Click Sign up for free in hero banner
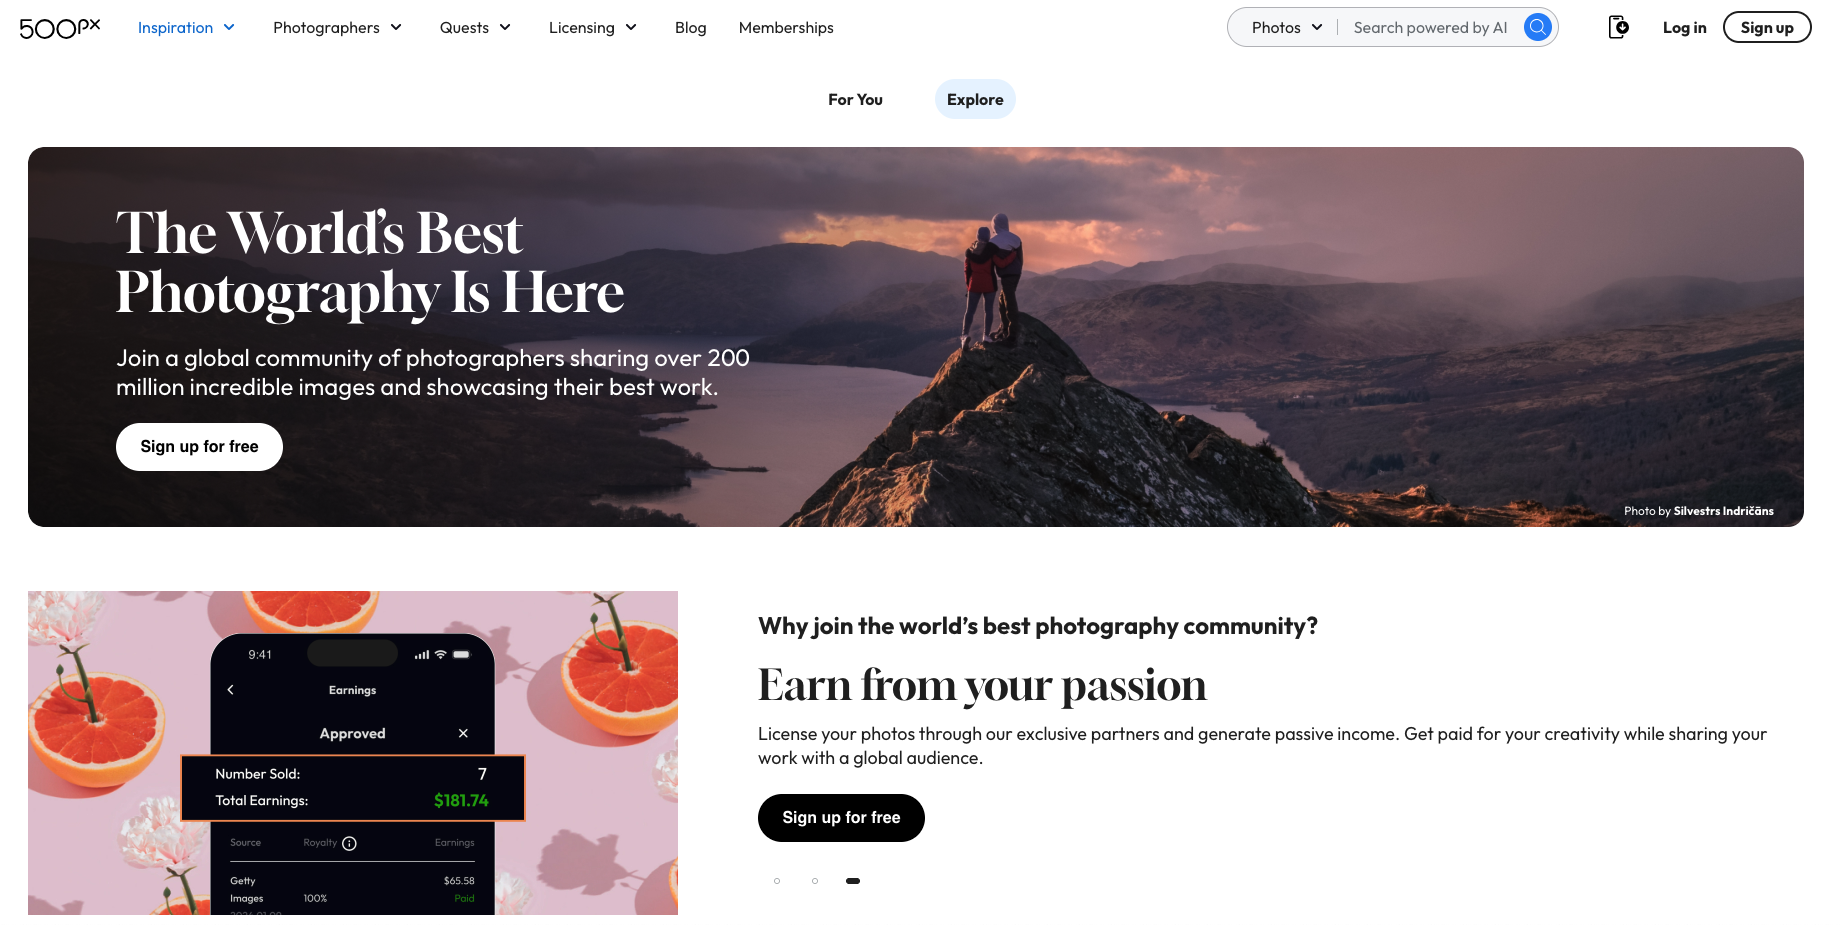 pos(199,447)
